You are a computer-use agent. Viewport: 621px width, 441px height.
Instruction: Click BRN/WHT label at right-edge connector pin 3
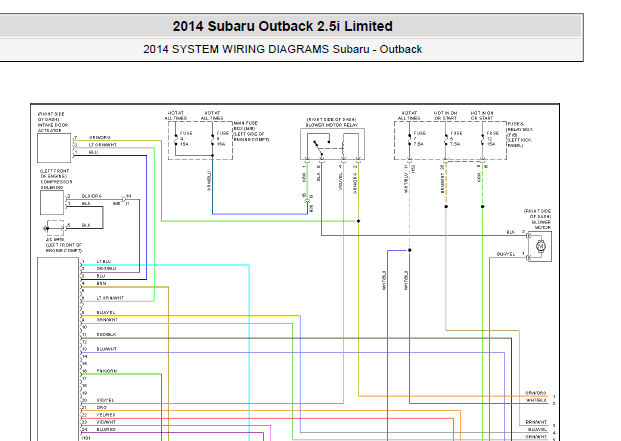[536, 422]
